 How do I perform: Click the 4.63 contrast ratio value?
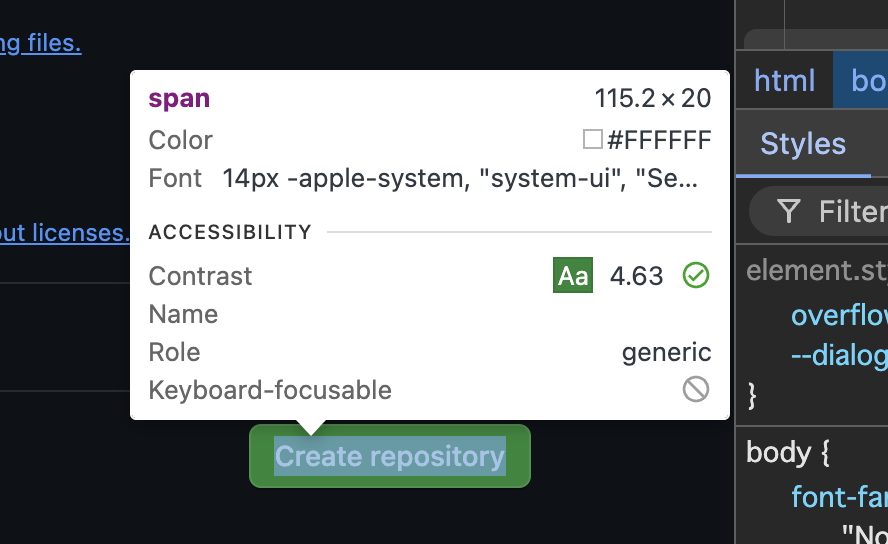[x=636, y=276]
